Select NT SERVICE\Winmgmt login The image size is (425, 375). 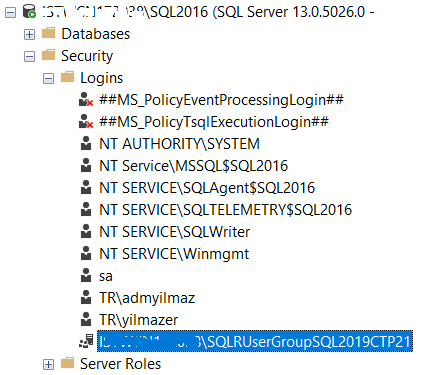(174, 254)
